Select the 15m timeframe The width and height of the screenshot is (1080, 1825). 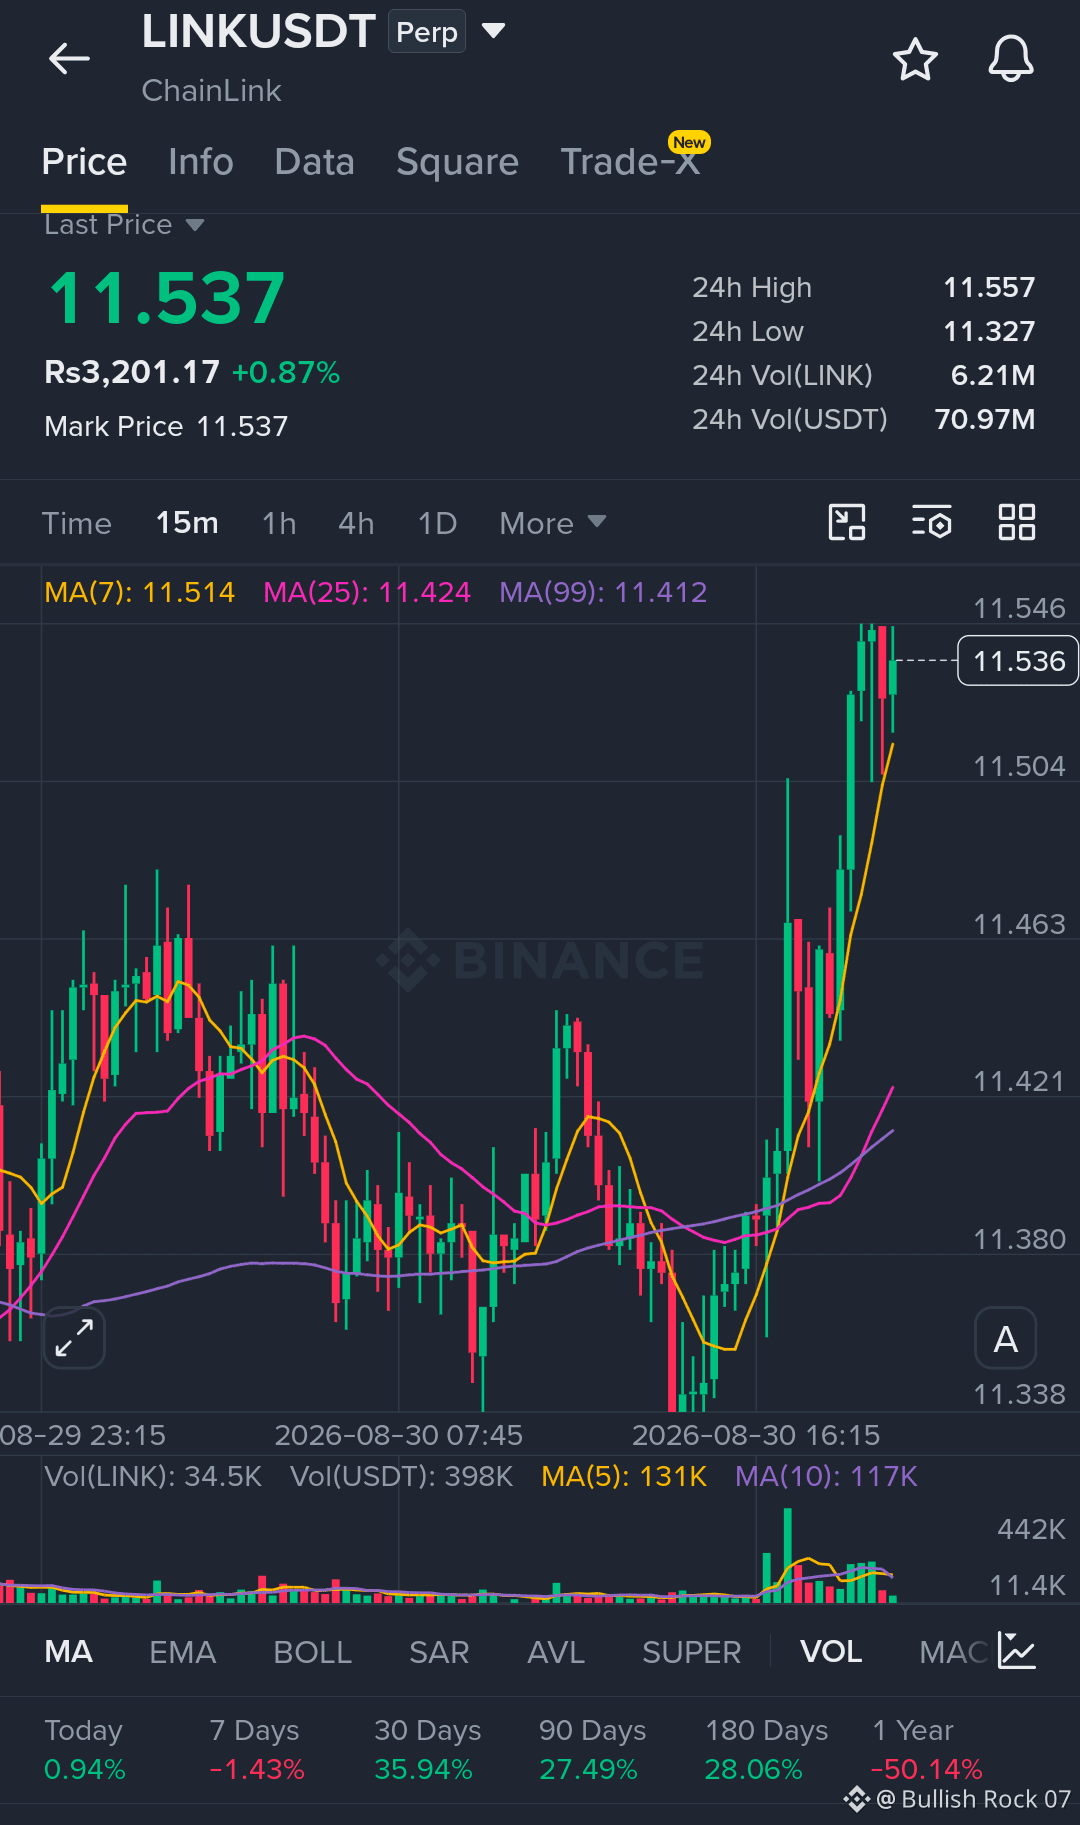click(187, 523)
